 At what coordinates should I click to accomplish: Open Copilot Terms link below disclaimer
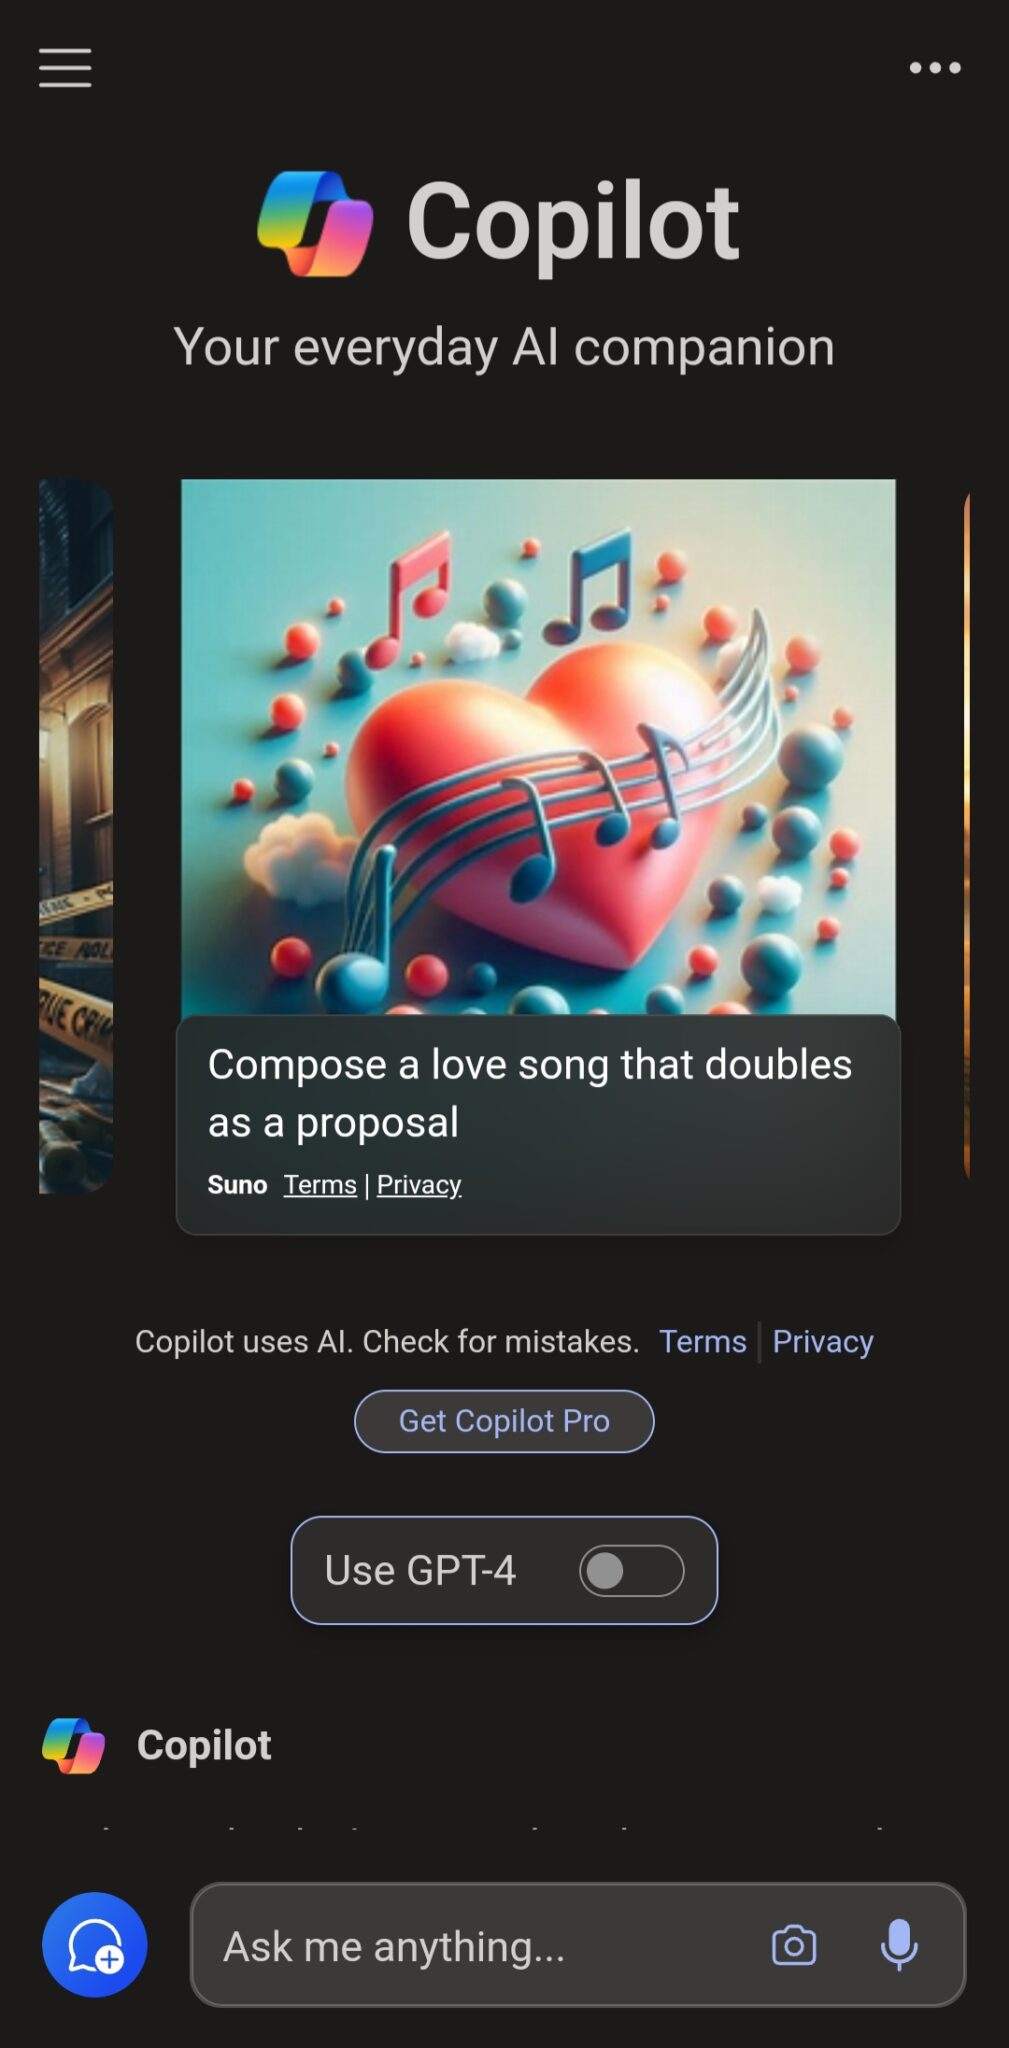(x=702, y=1341)
